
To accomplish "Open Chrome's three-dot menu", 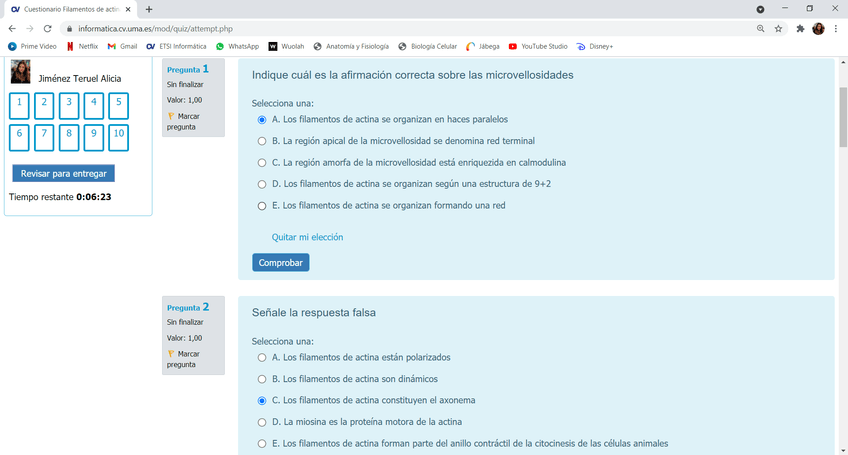I will (836, 29).
